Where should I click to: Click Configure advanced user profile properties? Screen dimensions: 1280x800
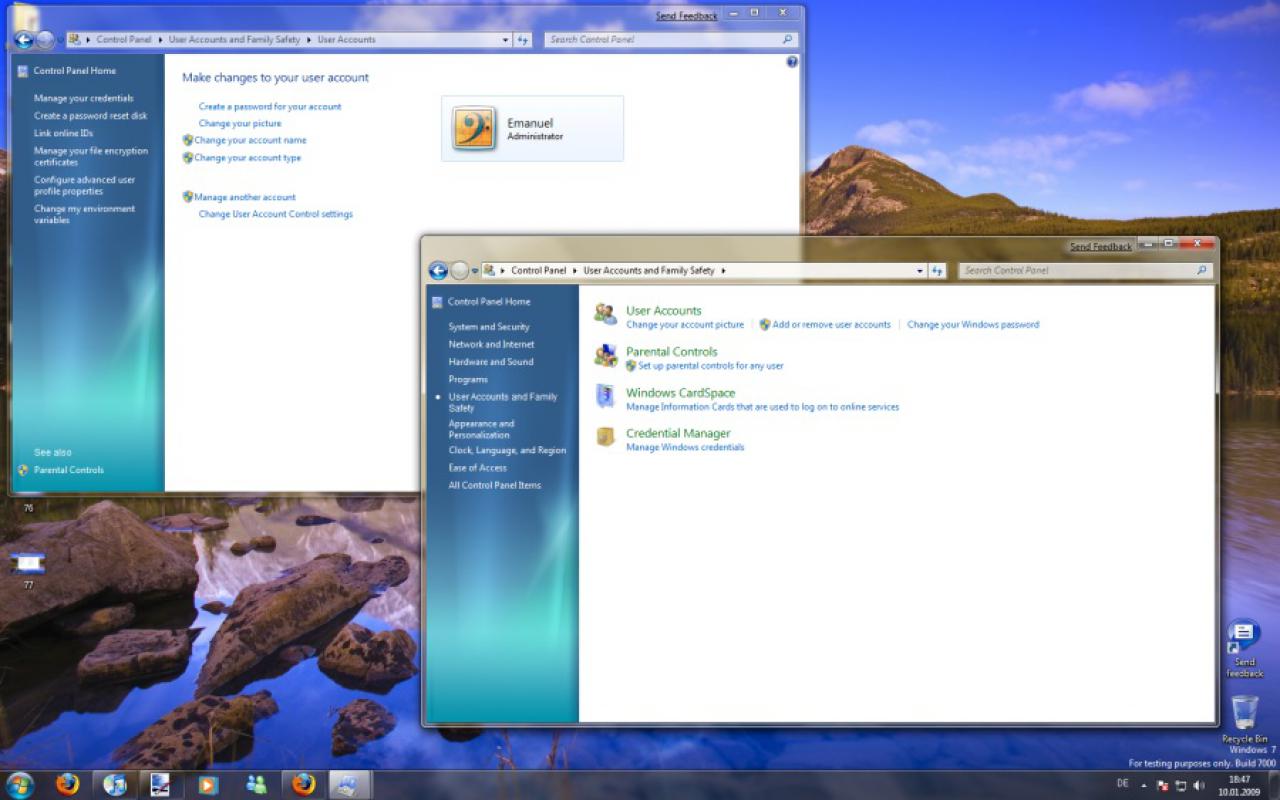tap(84, 186)
